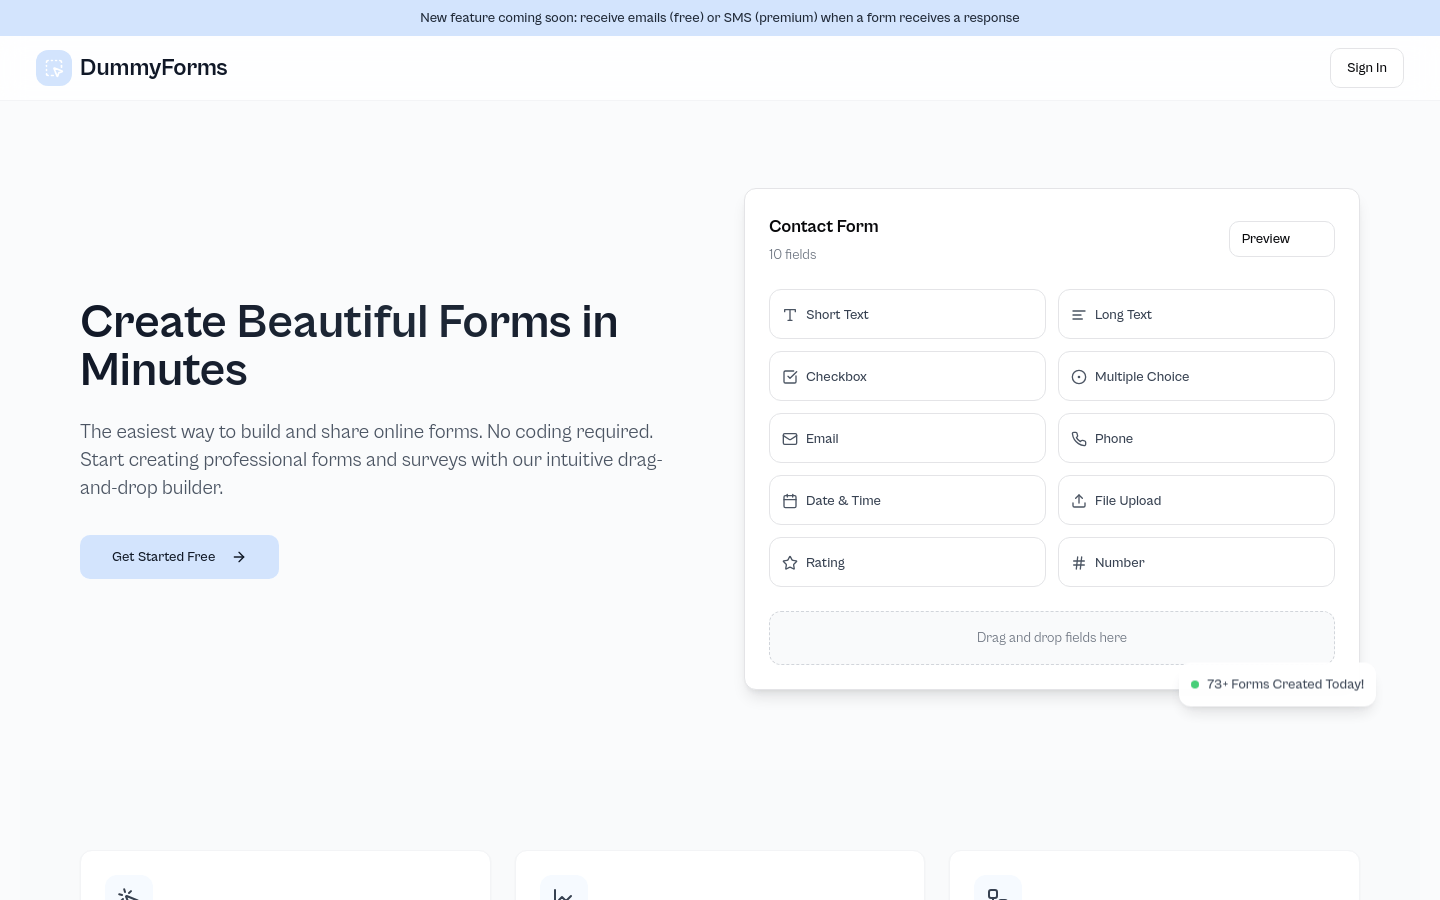1440x900 pixels.
Task: Click the Contact Form title
Action: [x=824, y=227]
